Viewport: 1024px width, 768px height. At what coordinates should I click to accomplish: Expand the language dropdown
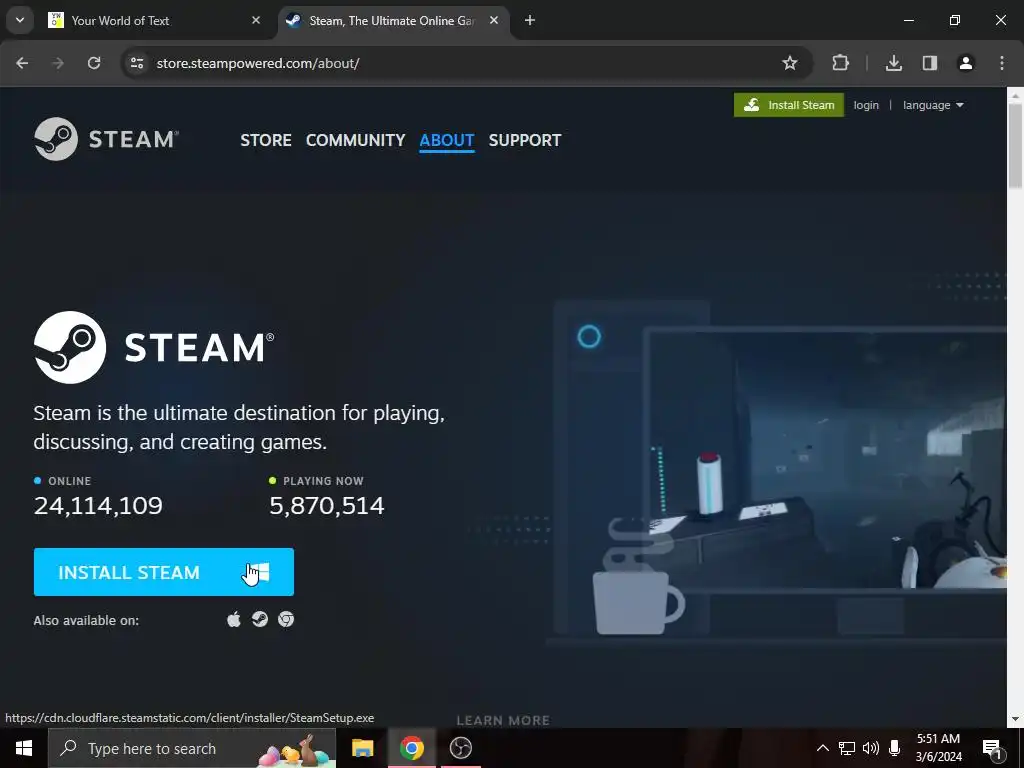(933, 105)
